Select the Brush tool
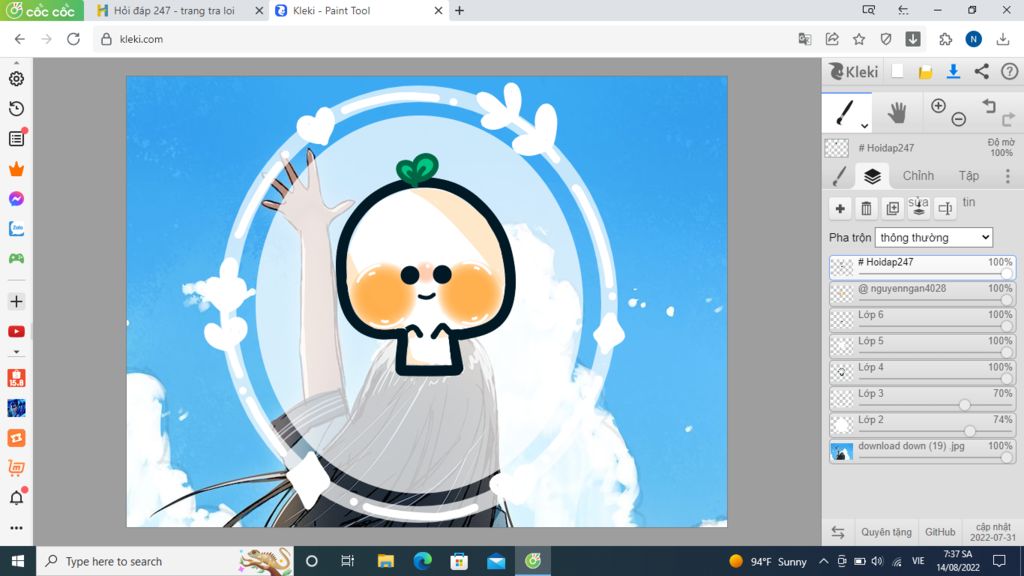The height and width of the screenshot is (576, 1024). [846, 112]
